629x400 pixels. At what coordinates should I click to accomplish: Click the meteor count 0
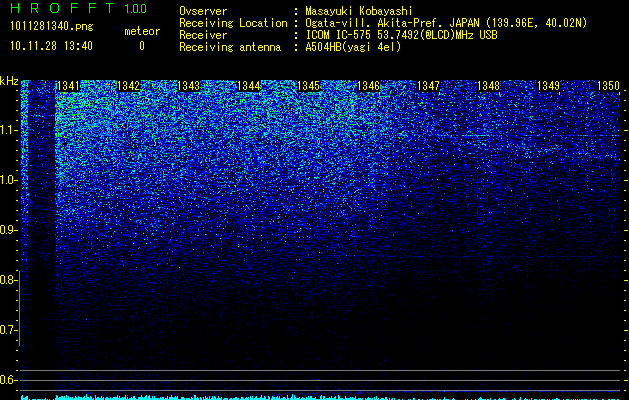142,46
